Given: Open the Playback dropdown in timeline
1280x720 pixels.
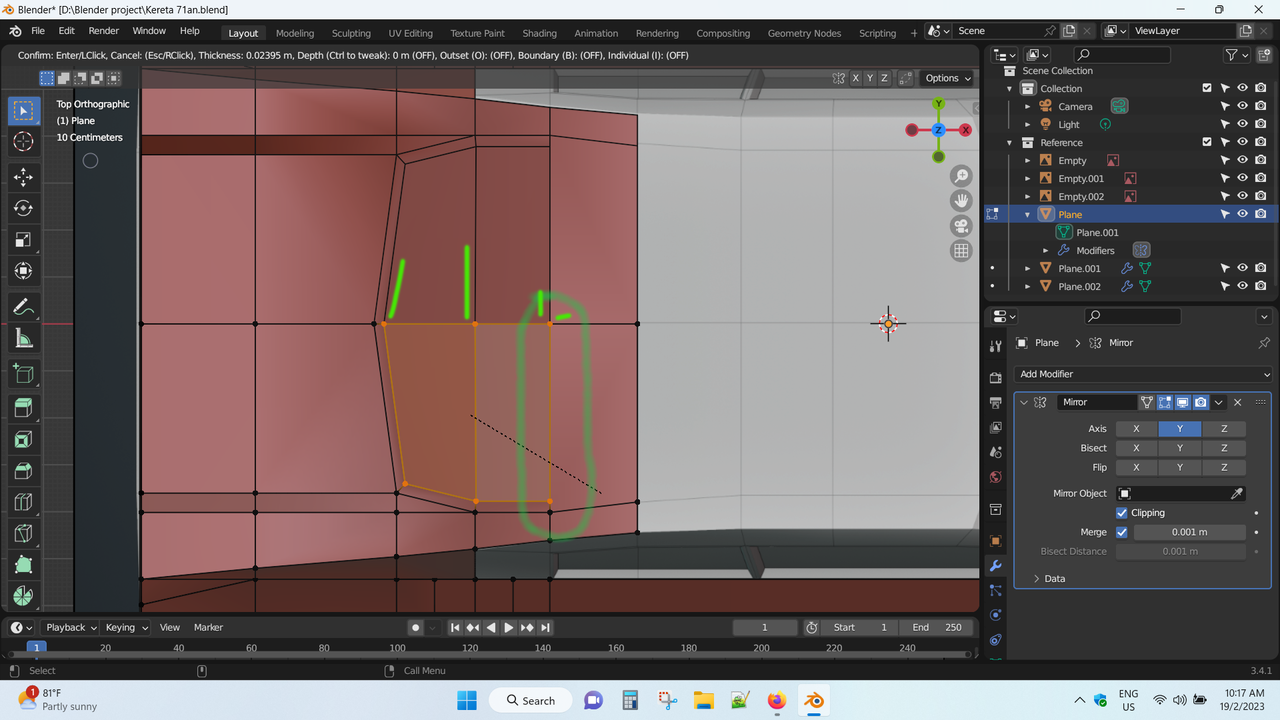Looking at the screenshot, I should pos(70,627).
